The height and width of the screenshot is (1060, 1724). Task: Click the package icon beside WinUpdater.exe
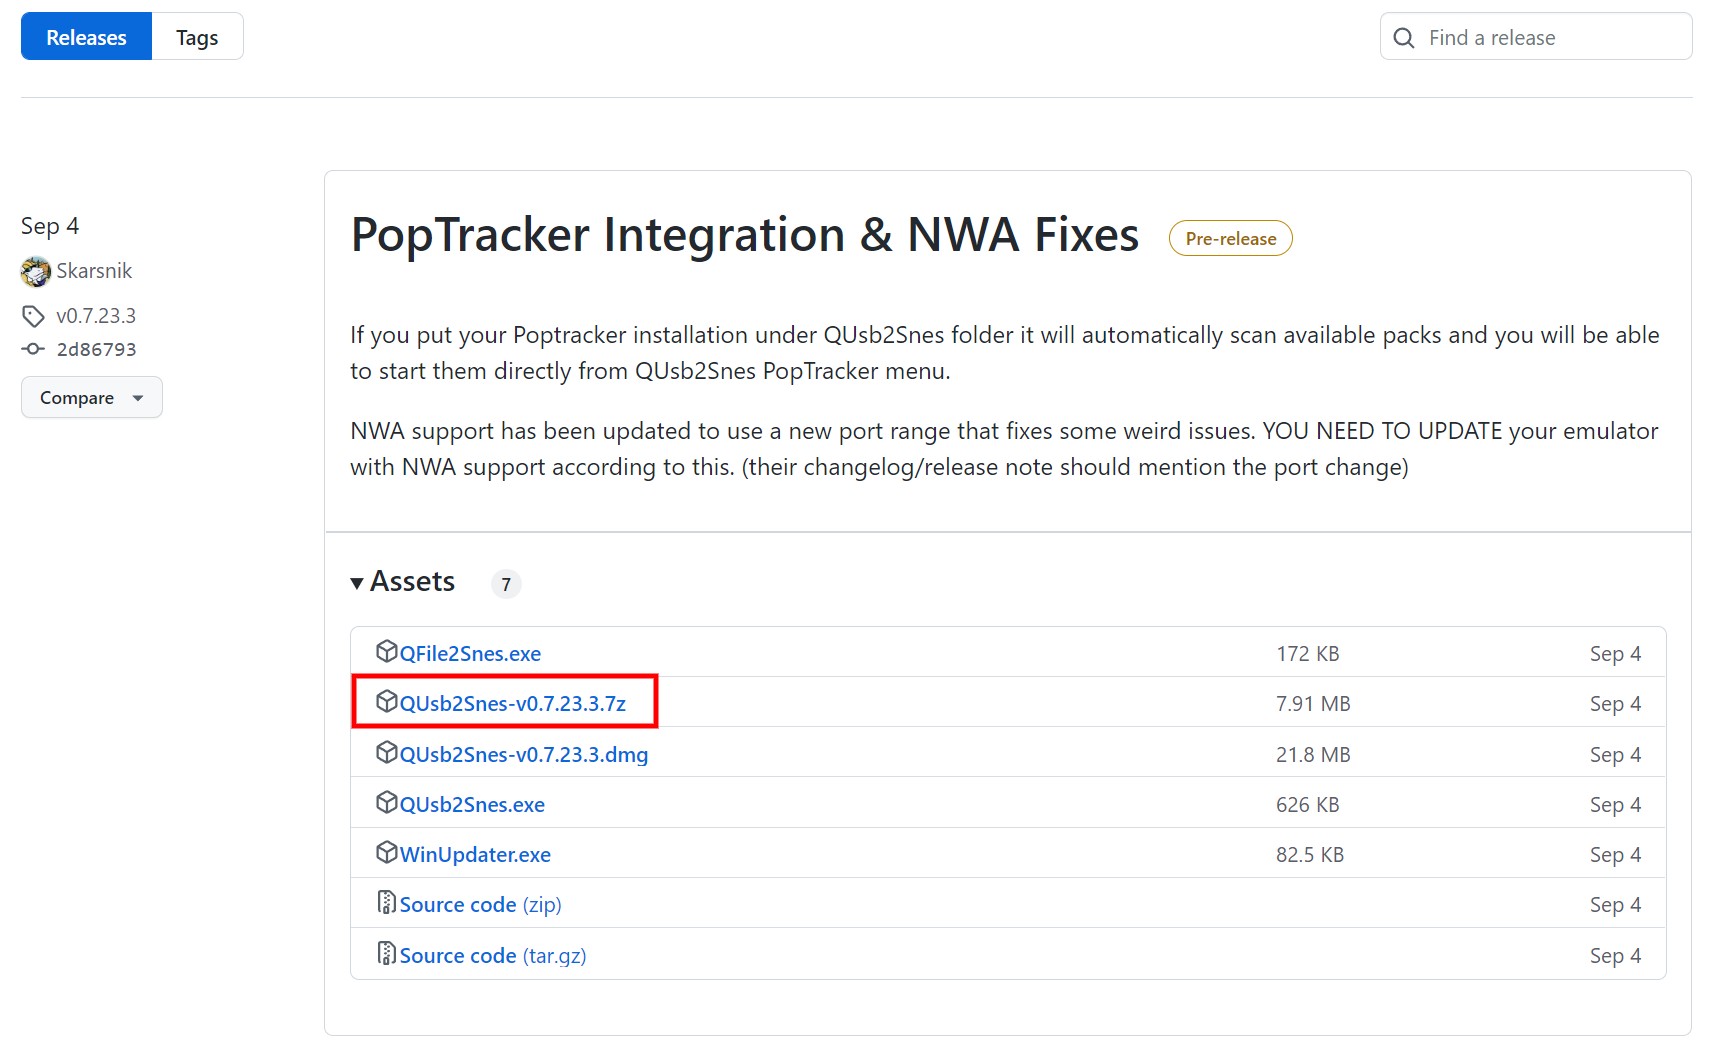[x=386, y=853]
